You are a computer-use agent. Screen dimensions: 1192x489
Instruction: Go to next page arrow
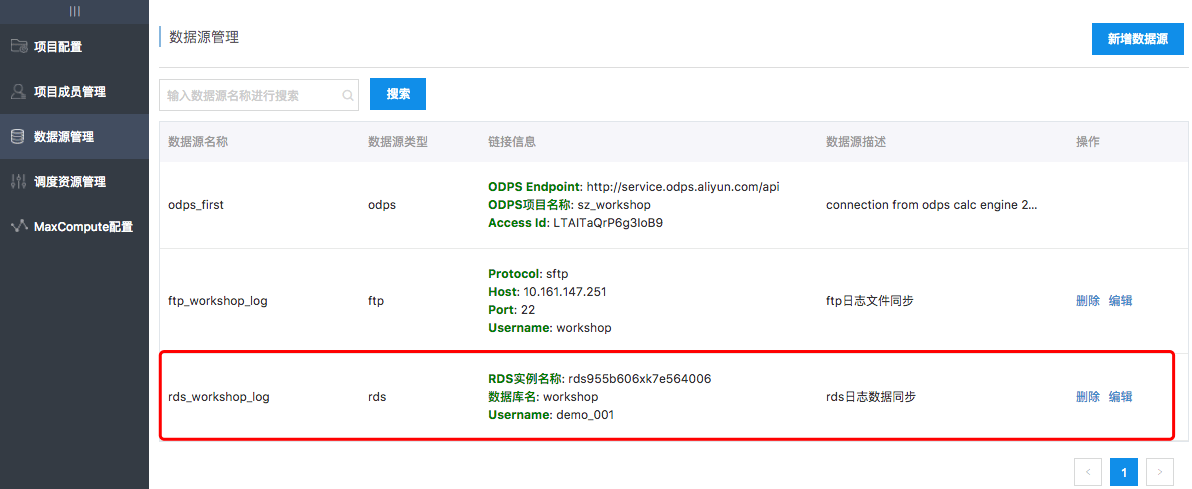(1159, 472)
